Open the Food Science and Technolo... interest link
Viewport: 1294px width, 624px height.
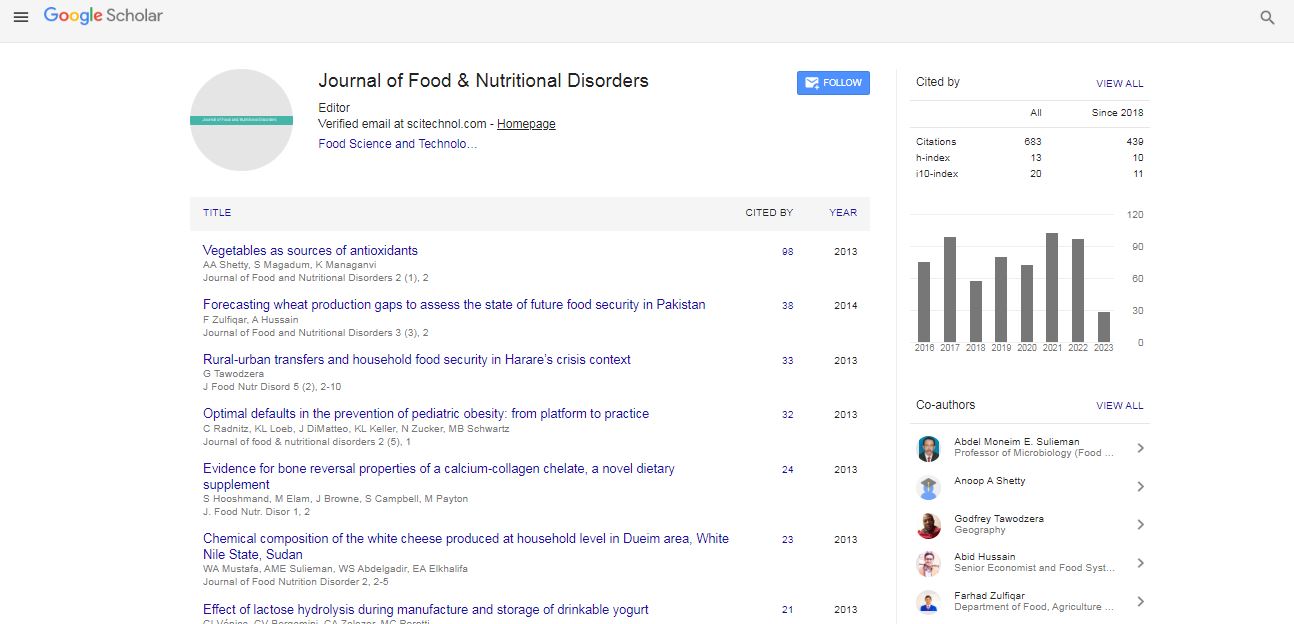click(397, 144)
